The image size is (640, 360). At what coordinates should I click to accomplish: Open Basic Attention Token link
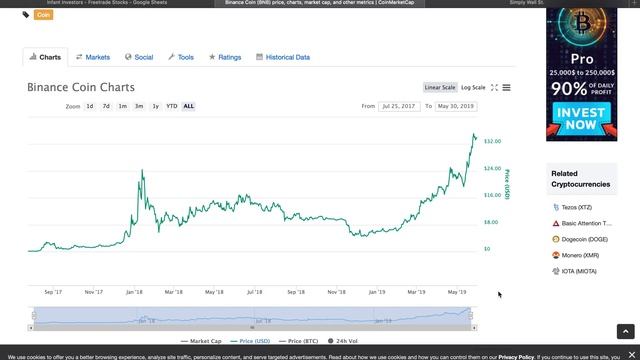tap(587, 223)
